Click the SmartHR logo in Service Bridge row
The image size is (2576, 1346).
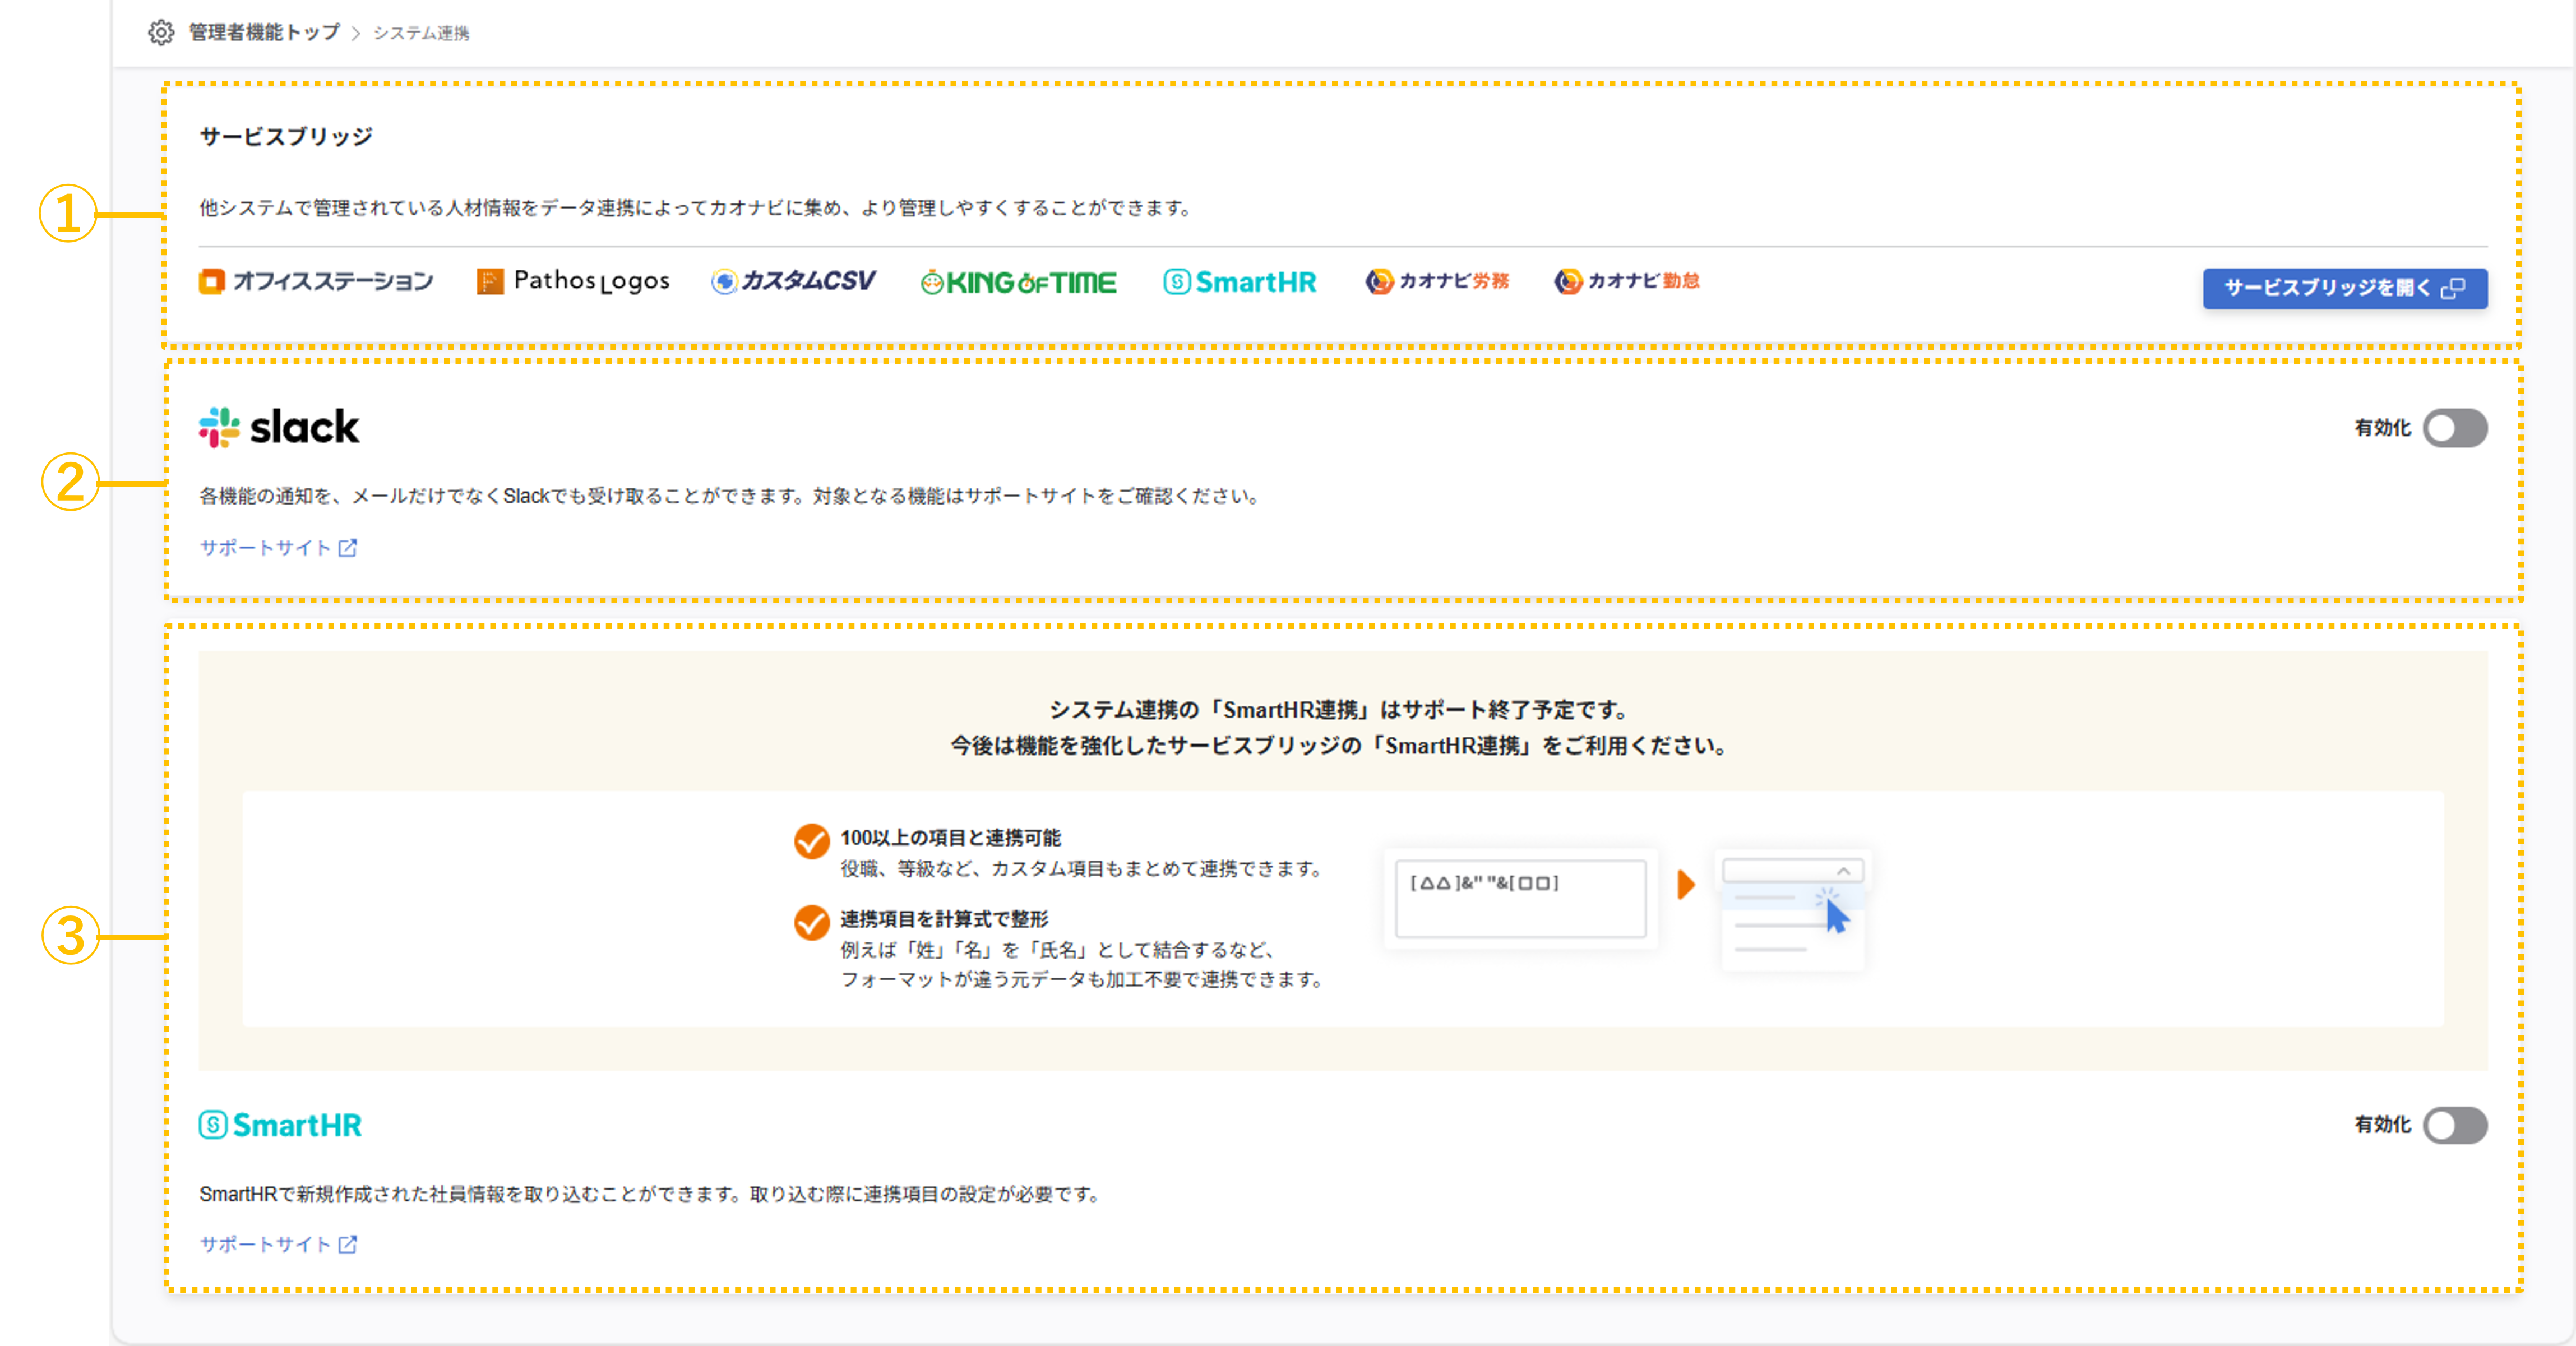point(1240,283)
